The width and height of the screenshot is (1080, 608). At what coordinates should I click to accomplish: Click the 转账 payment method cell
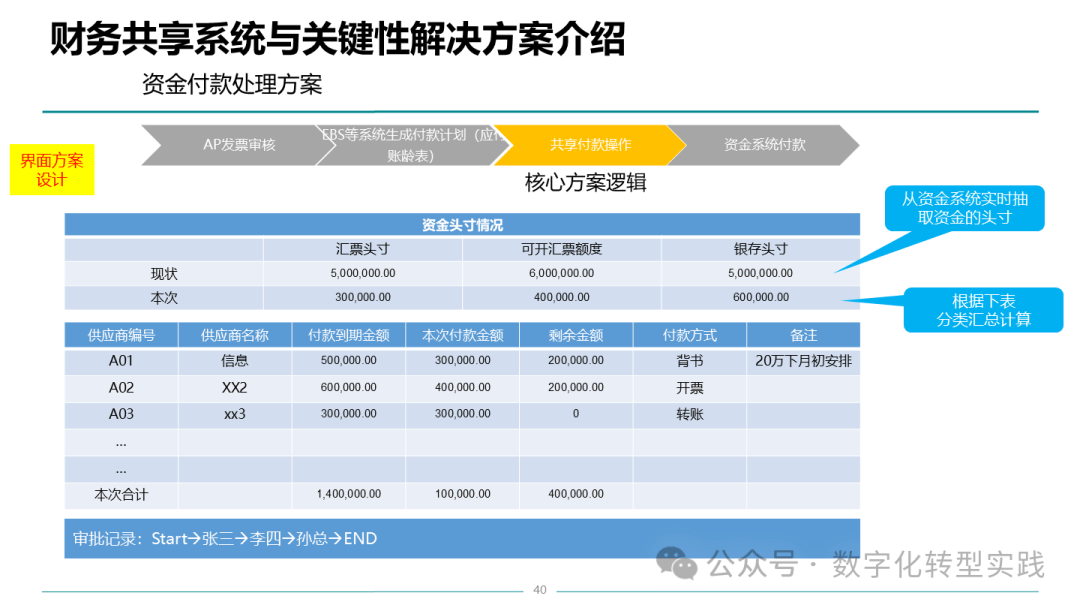tap(689, 414)
